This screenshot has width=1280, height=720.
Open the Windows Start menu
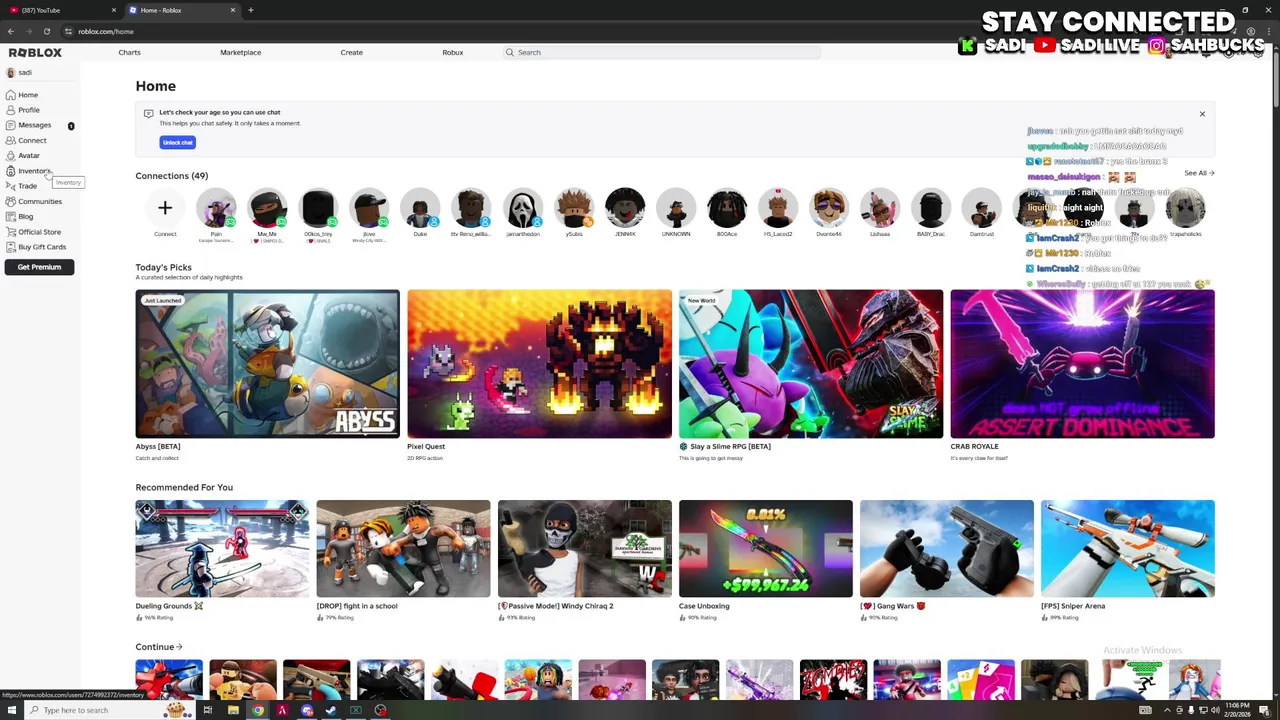(11, 710)
